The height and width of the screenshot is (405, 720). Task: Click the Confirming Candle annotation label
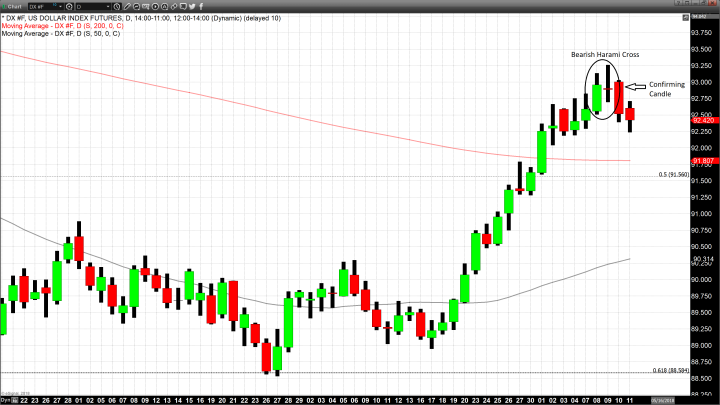[665, 91]
